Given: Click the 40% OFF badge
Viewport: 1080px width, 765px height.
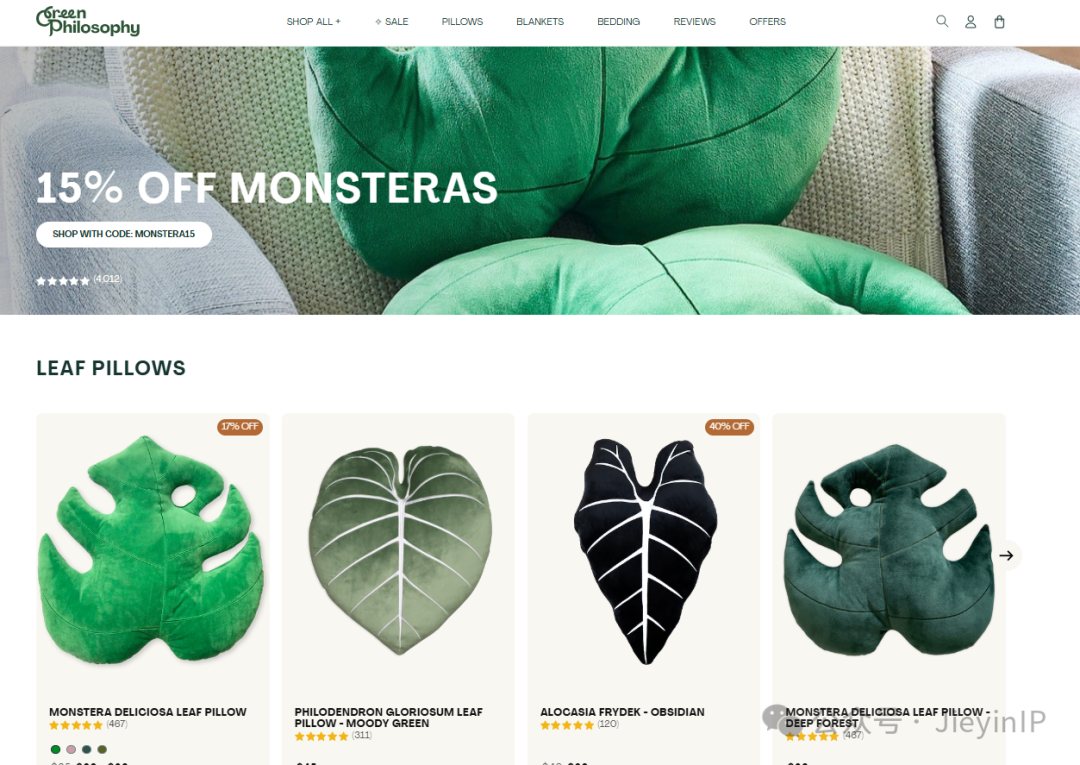Looking at the screenshot, I should (729, 426).
